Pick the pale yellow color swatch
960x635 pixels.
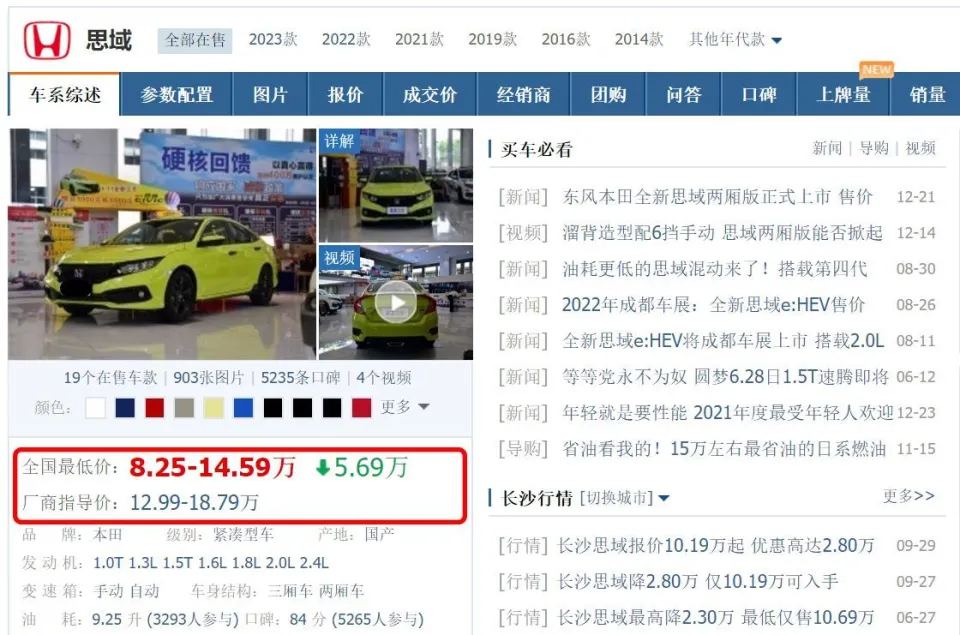pos(214,408)
